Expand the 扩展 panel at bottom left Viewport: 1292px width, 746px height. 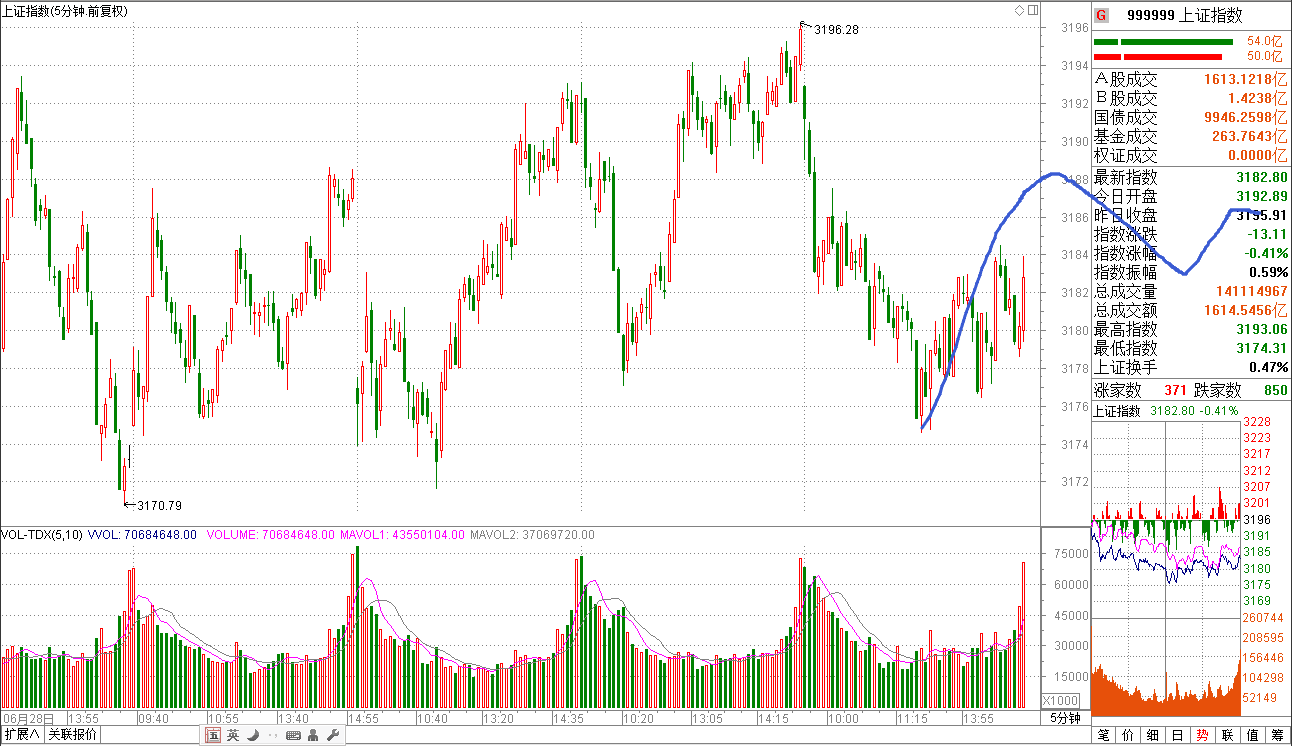click(x=21, y=735)
